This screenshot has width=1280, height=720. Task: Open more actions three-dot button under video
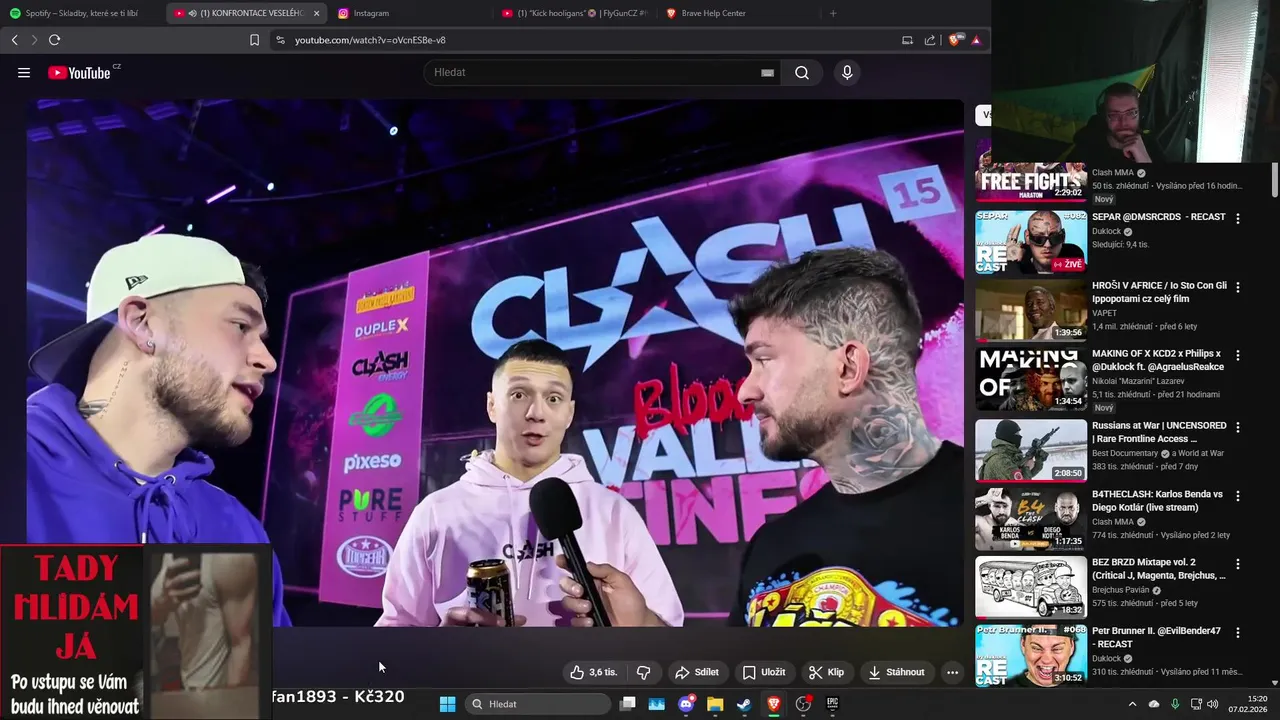952,672
